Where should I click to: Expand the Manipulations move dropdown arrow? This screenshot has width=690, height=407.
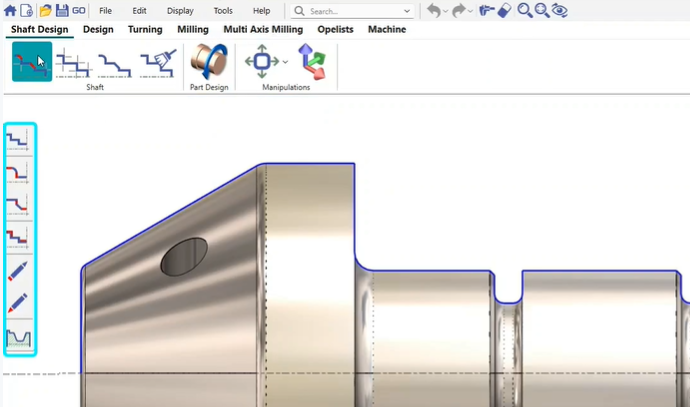pos(285,62)
